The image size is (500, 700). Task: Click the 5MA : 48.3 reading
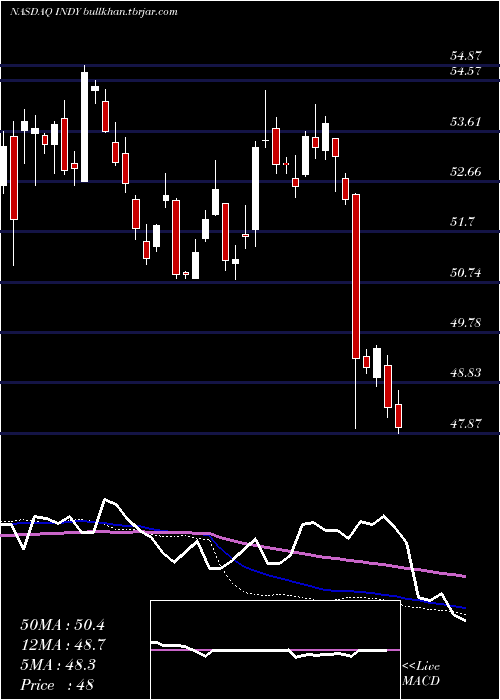pyautogui.click(x=57, y=665)
